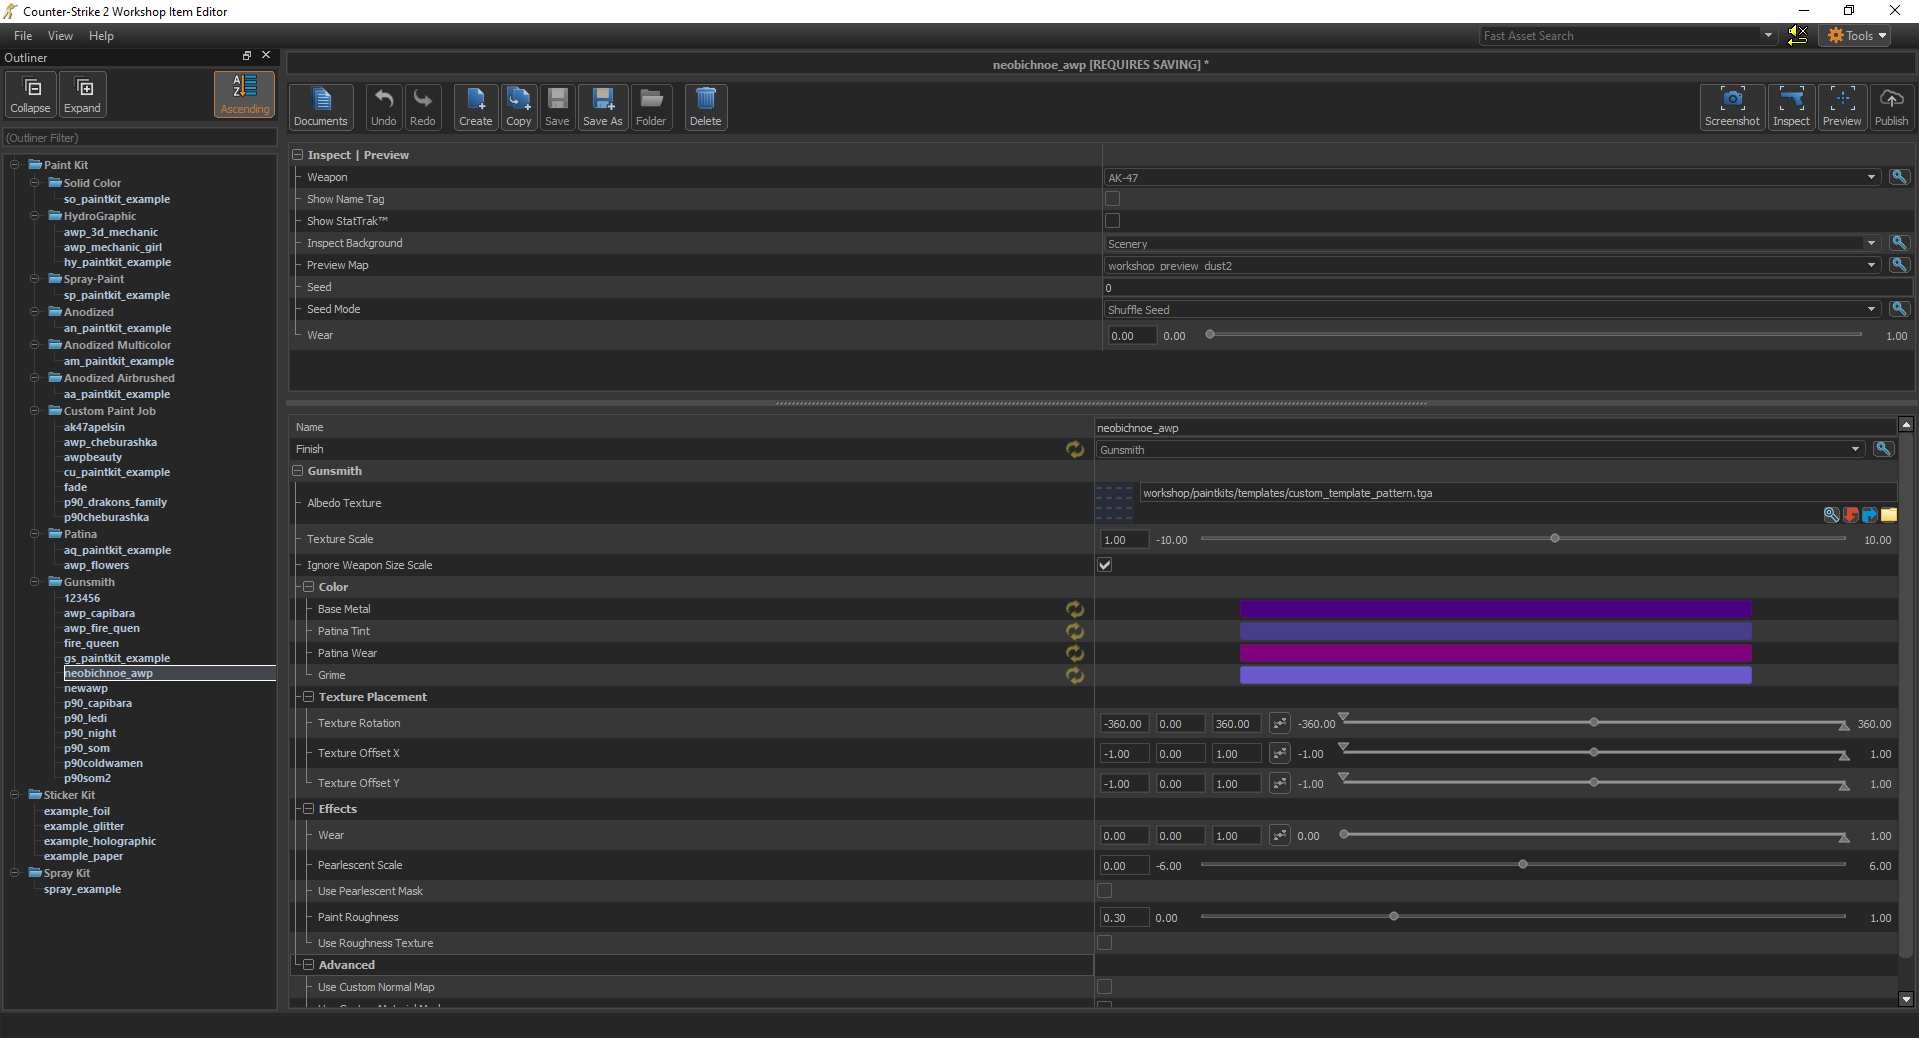
Task: Click the search icon beside Weapon dropdown
Action: point(1900,177)
